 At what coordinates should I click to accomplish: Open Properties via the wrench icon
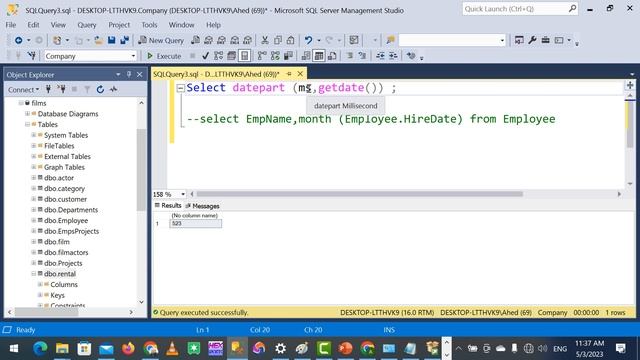[x=532, y=40]
